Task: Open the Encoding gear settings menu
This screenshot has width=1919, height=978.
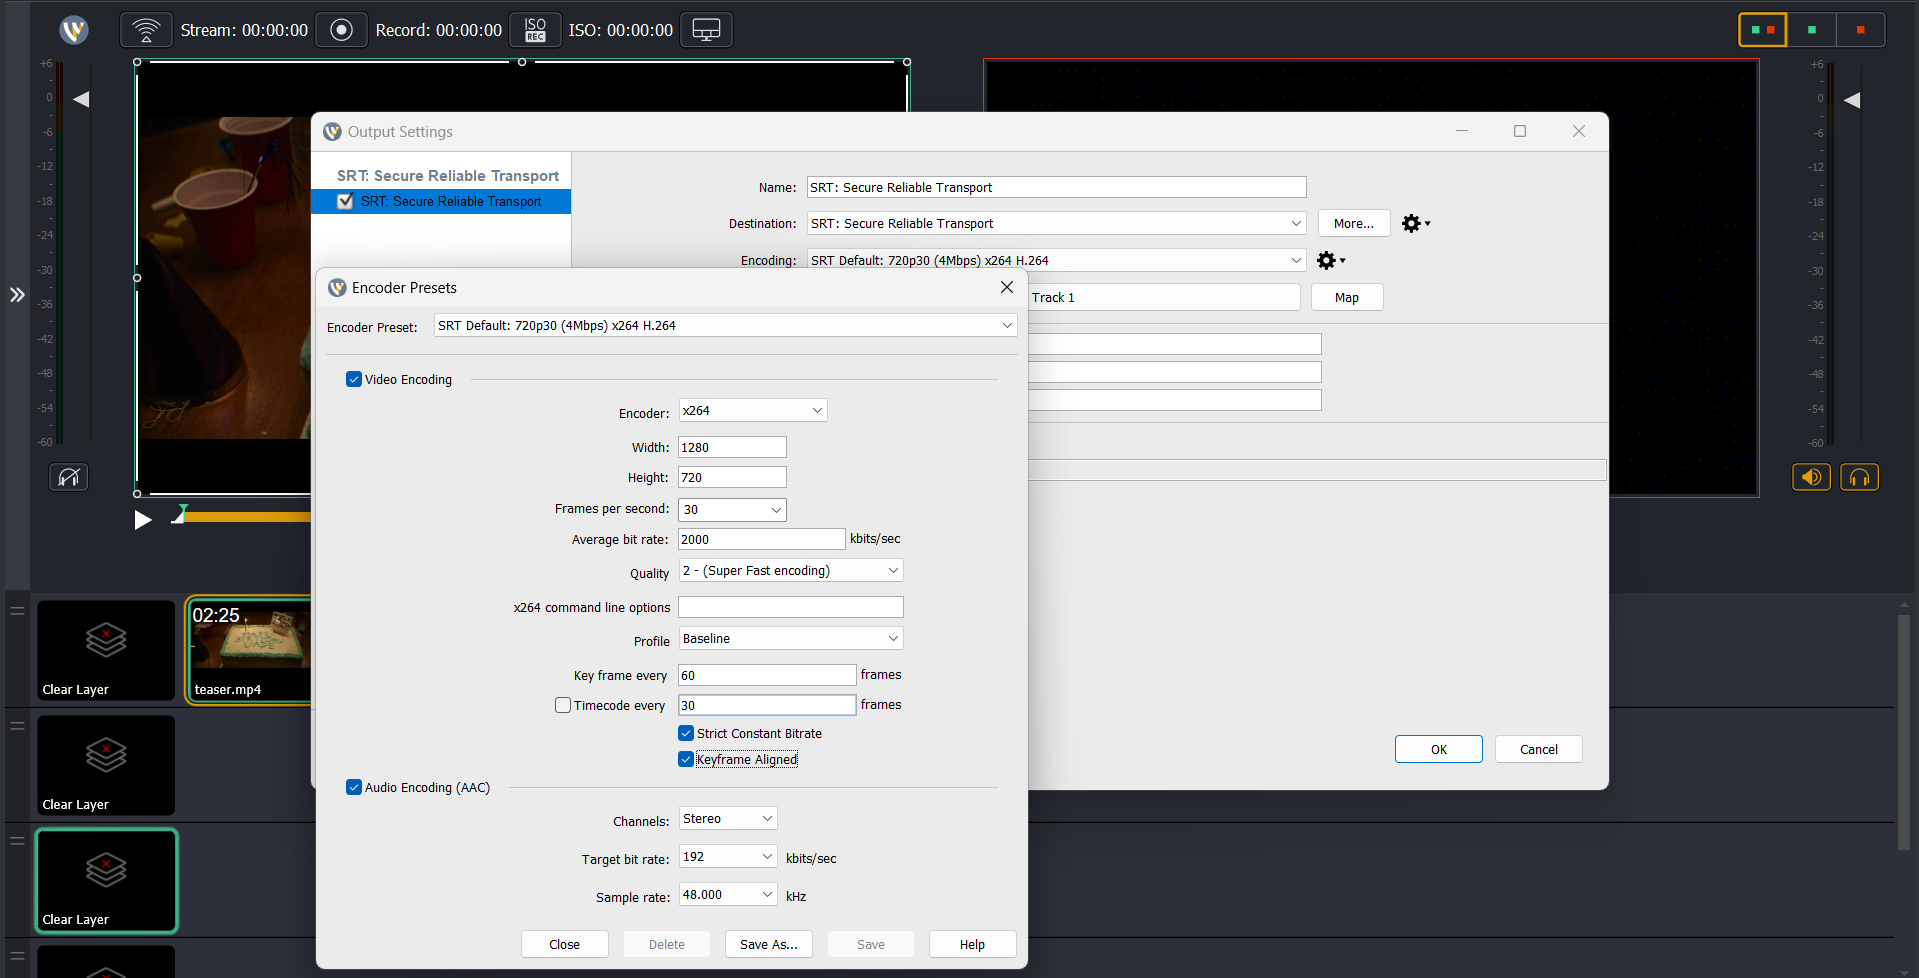Action: coord(1330,260)
